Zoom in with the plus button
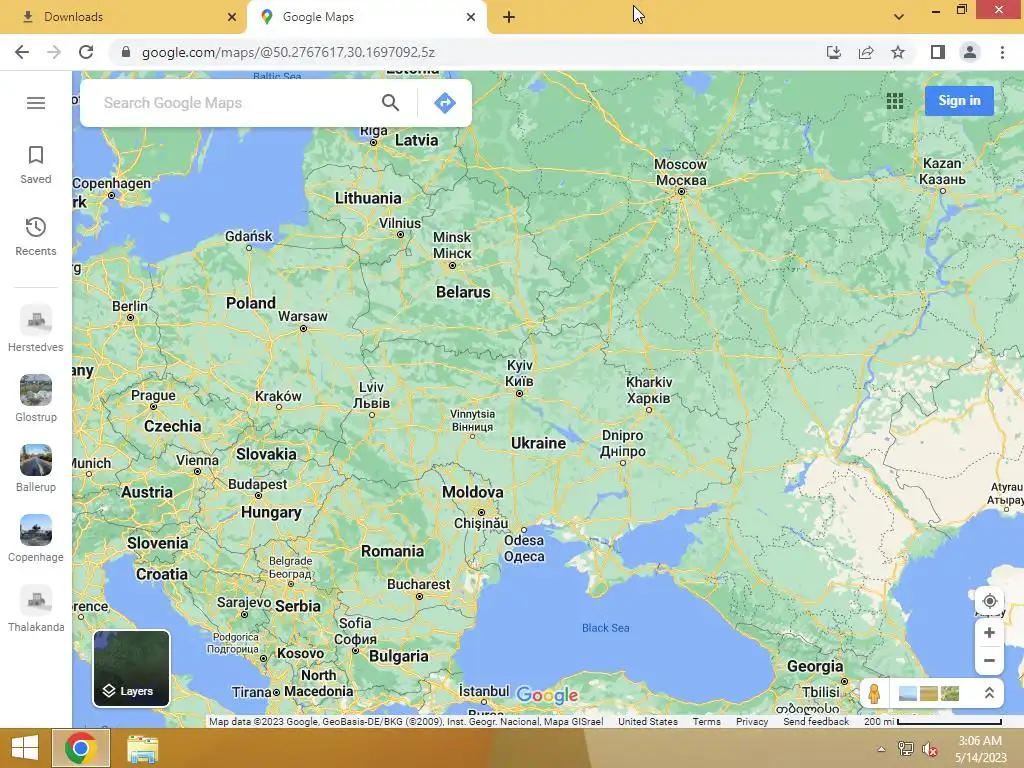Viewport: 1024px width, 768px height. 989,633
